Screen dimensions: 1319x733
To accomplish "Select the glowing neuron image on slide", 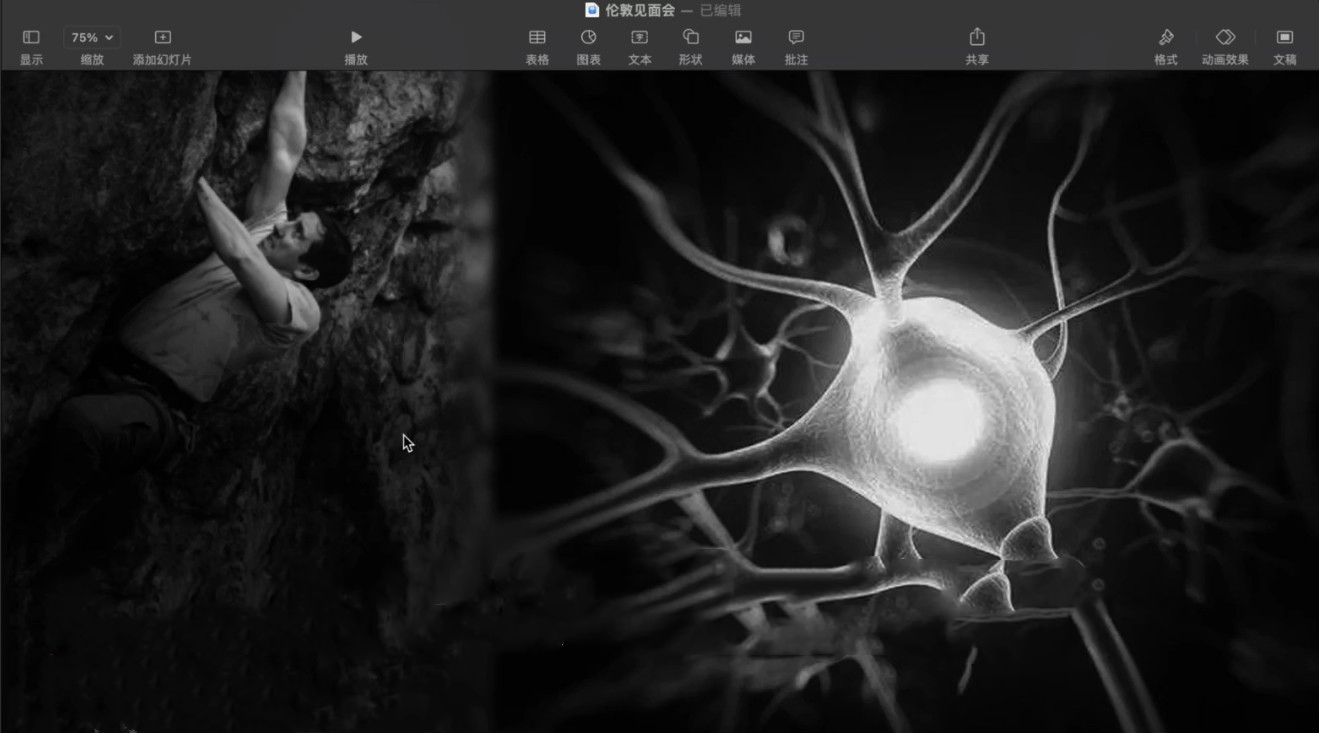I will coord(930,410).
